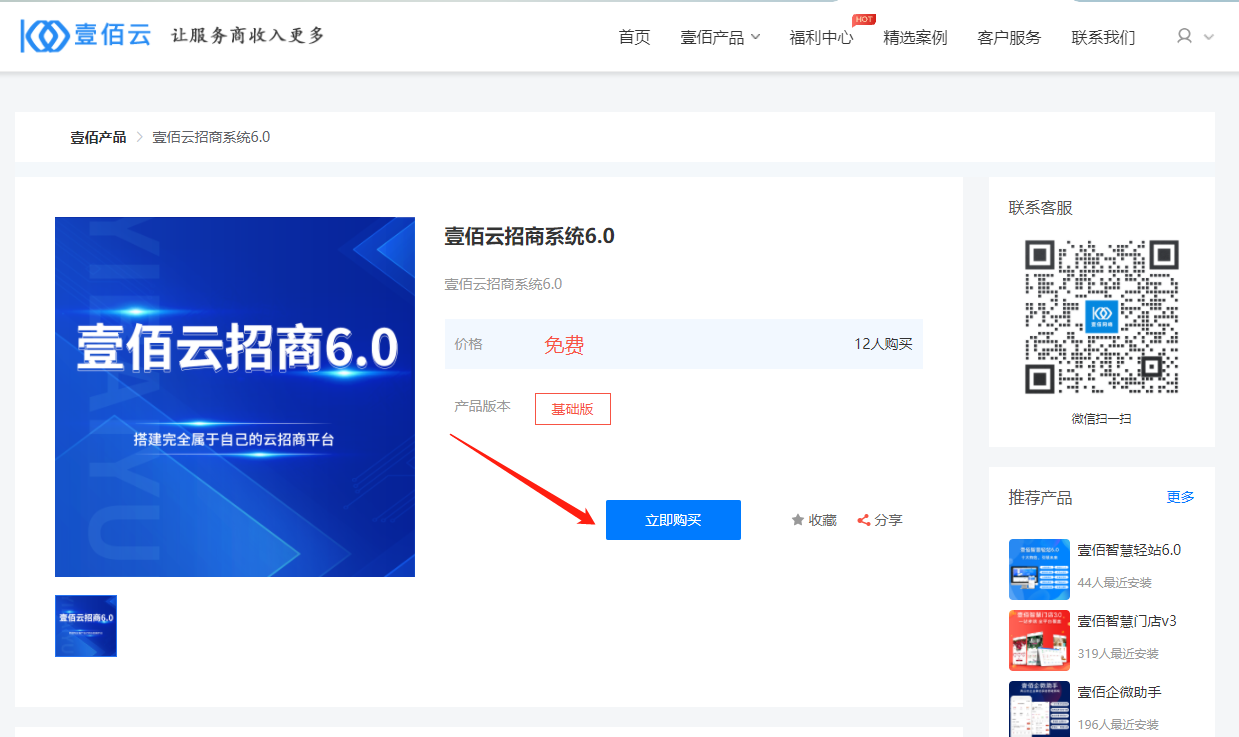Open the user account icon
Viewport: 1239px width, 737px height.
pyautogui.click(x=1185, y=36)
